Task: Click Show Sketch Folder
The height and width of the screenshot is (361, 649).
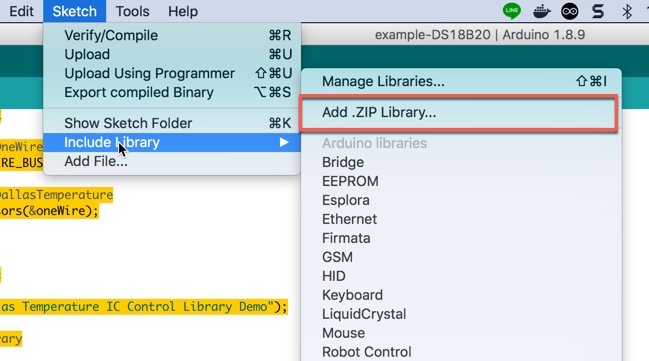Action: (172, 123)
